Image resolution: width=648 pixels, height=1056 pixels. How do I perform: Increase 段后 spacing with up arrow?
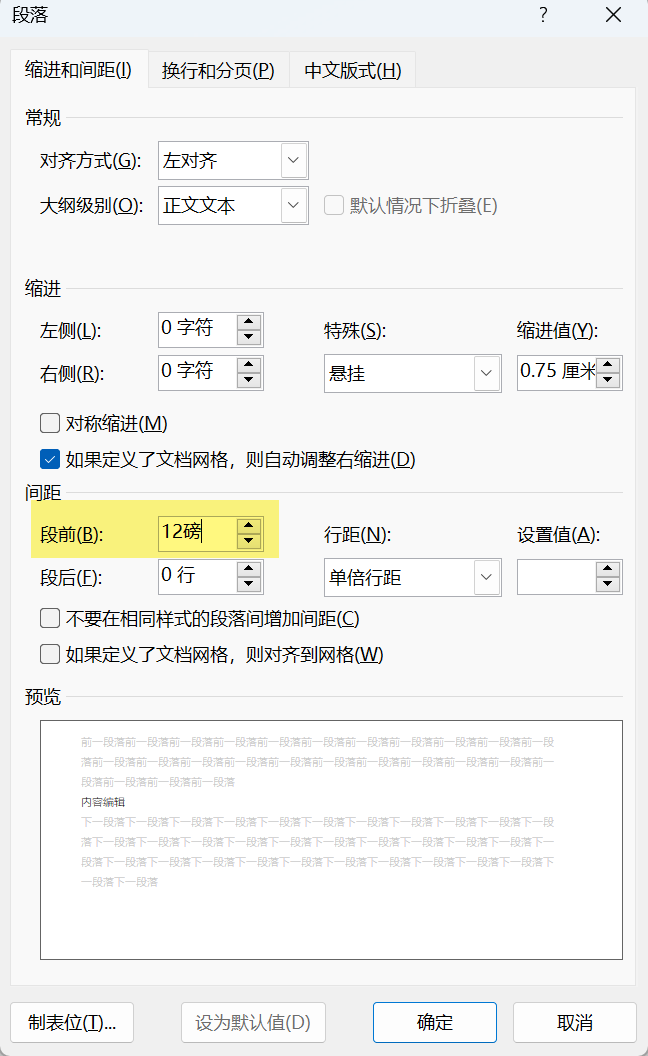point(249,568)
